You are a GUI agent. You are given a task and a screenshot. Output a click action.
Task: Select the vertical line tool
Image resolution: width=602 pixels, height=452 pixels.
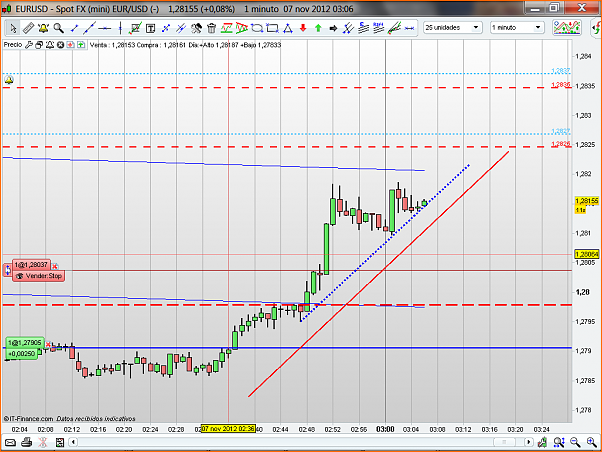tap(120, 28)
